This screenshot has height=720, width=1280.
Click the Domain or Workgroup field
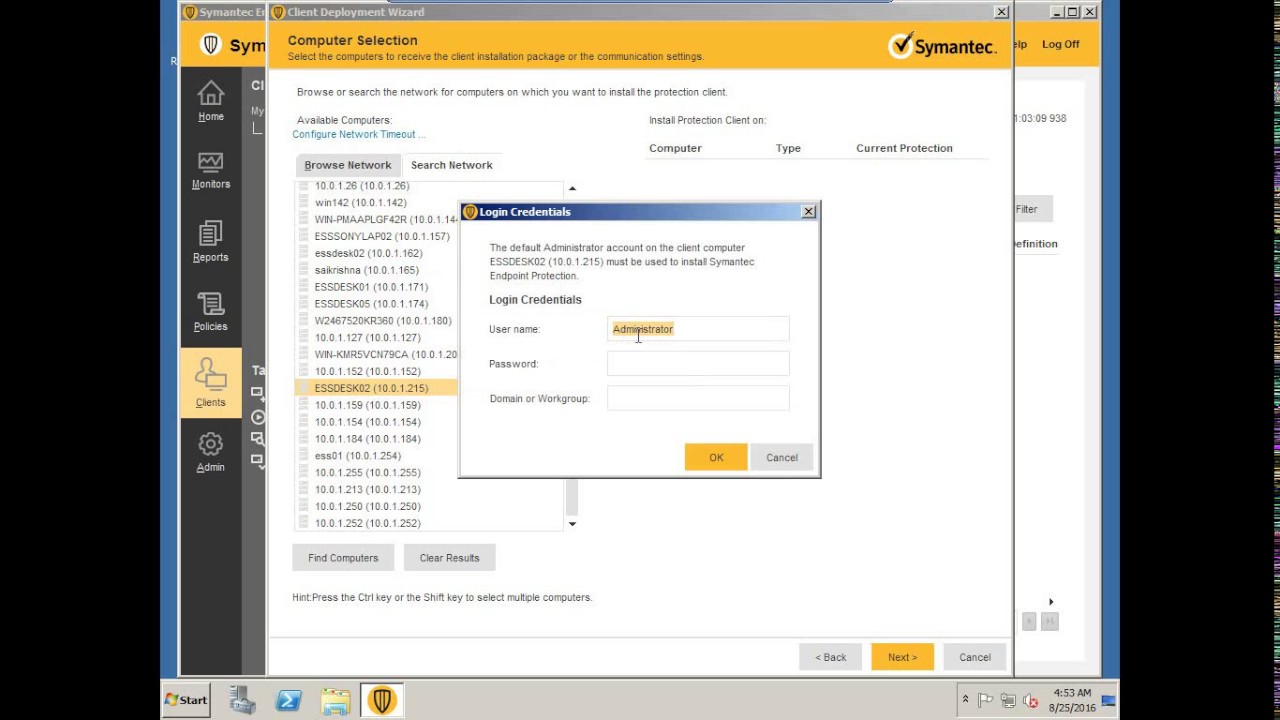click(698, 398)
